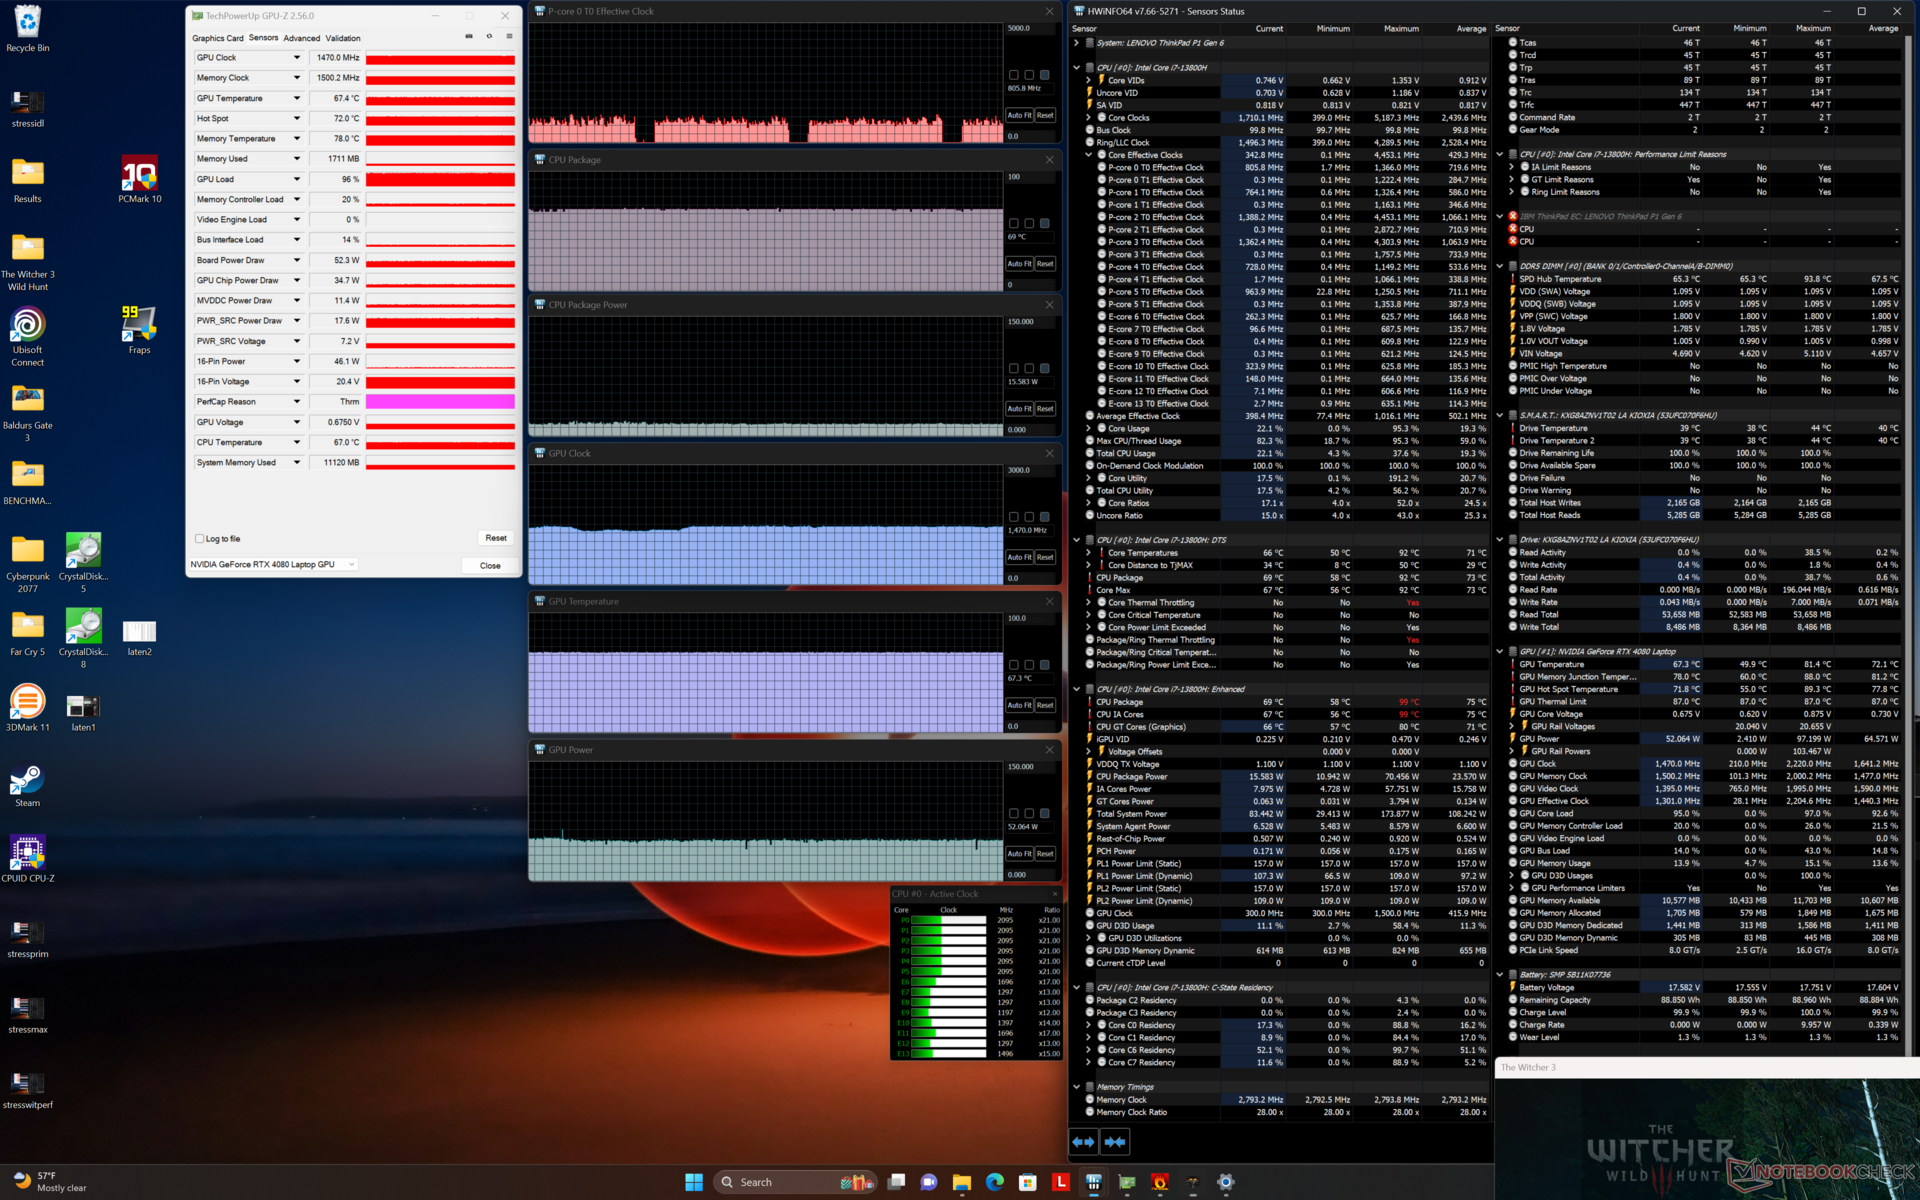Enable the Log to file checkbox
This screenshot has height=1200, width=1920.
200,539
